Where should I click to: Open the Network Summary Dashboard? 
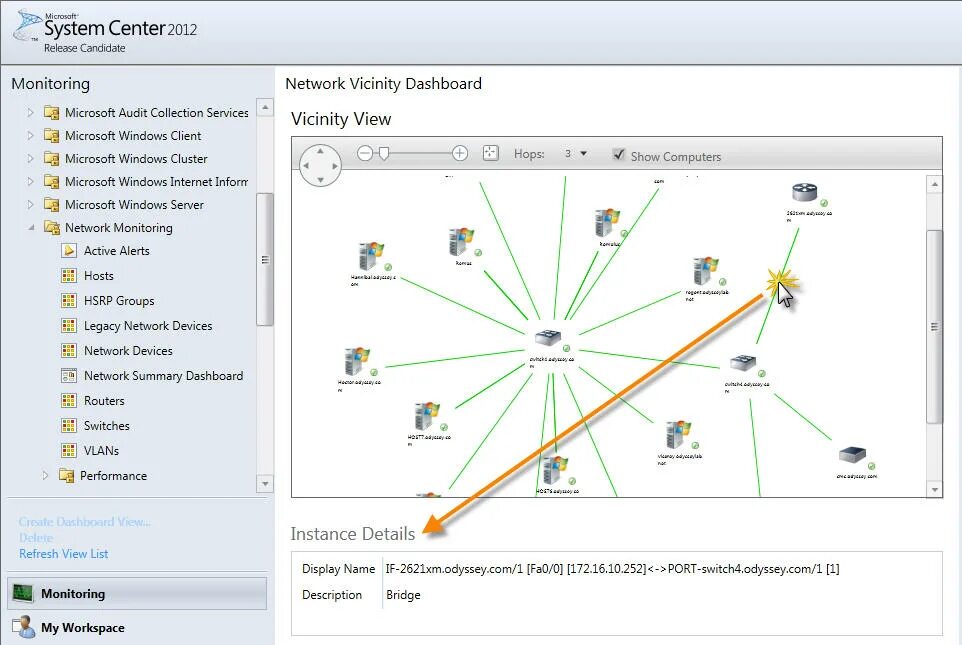163,376
